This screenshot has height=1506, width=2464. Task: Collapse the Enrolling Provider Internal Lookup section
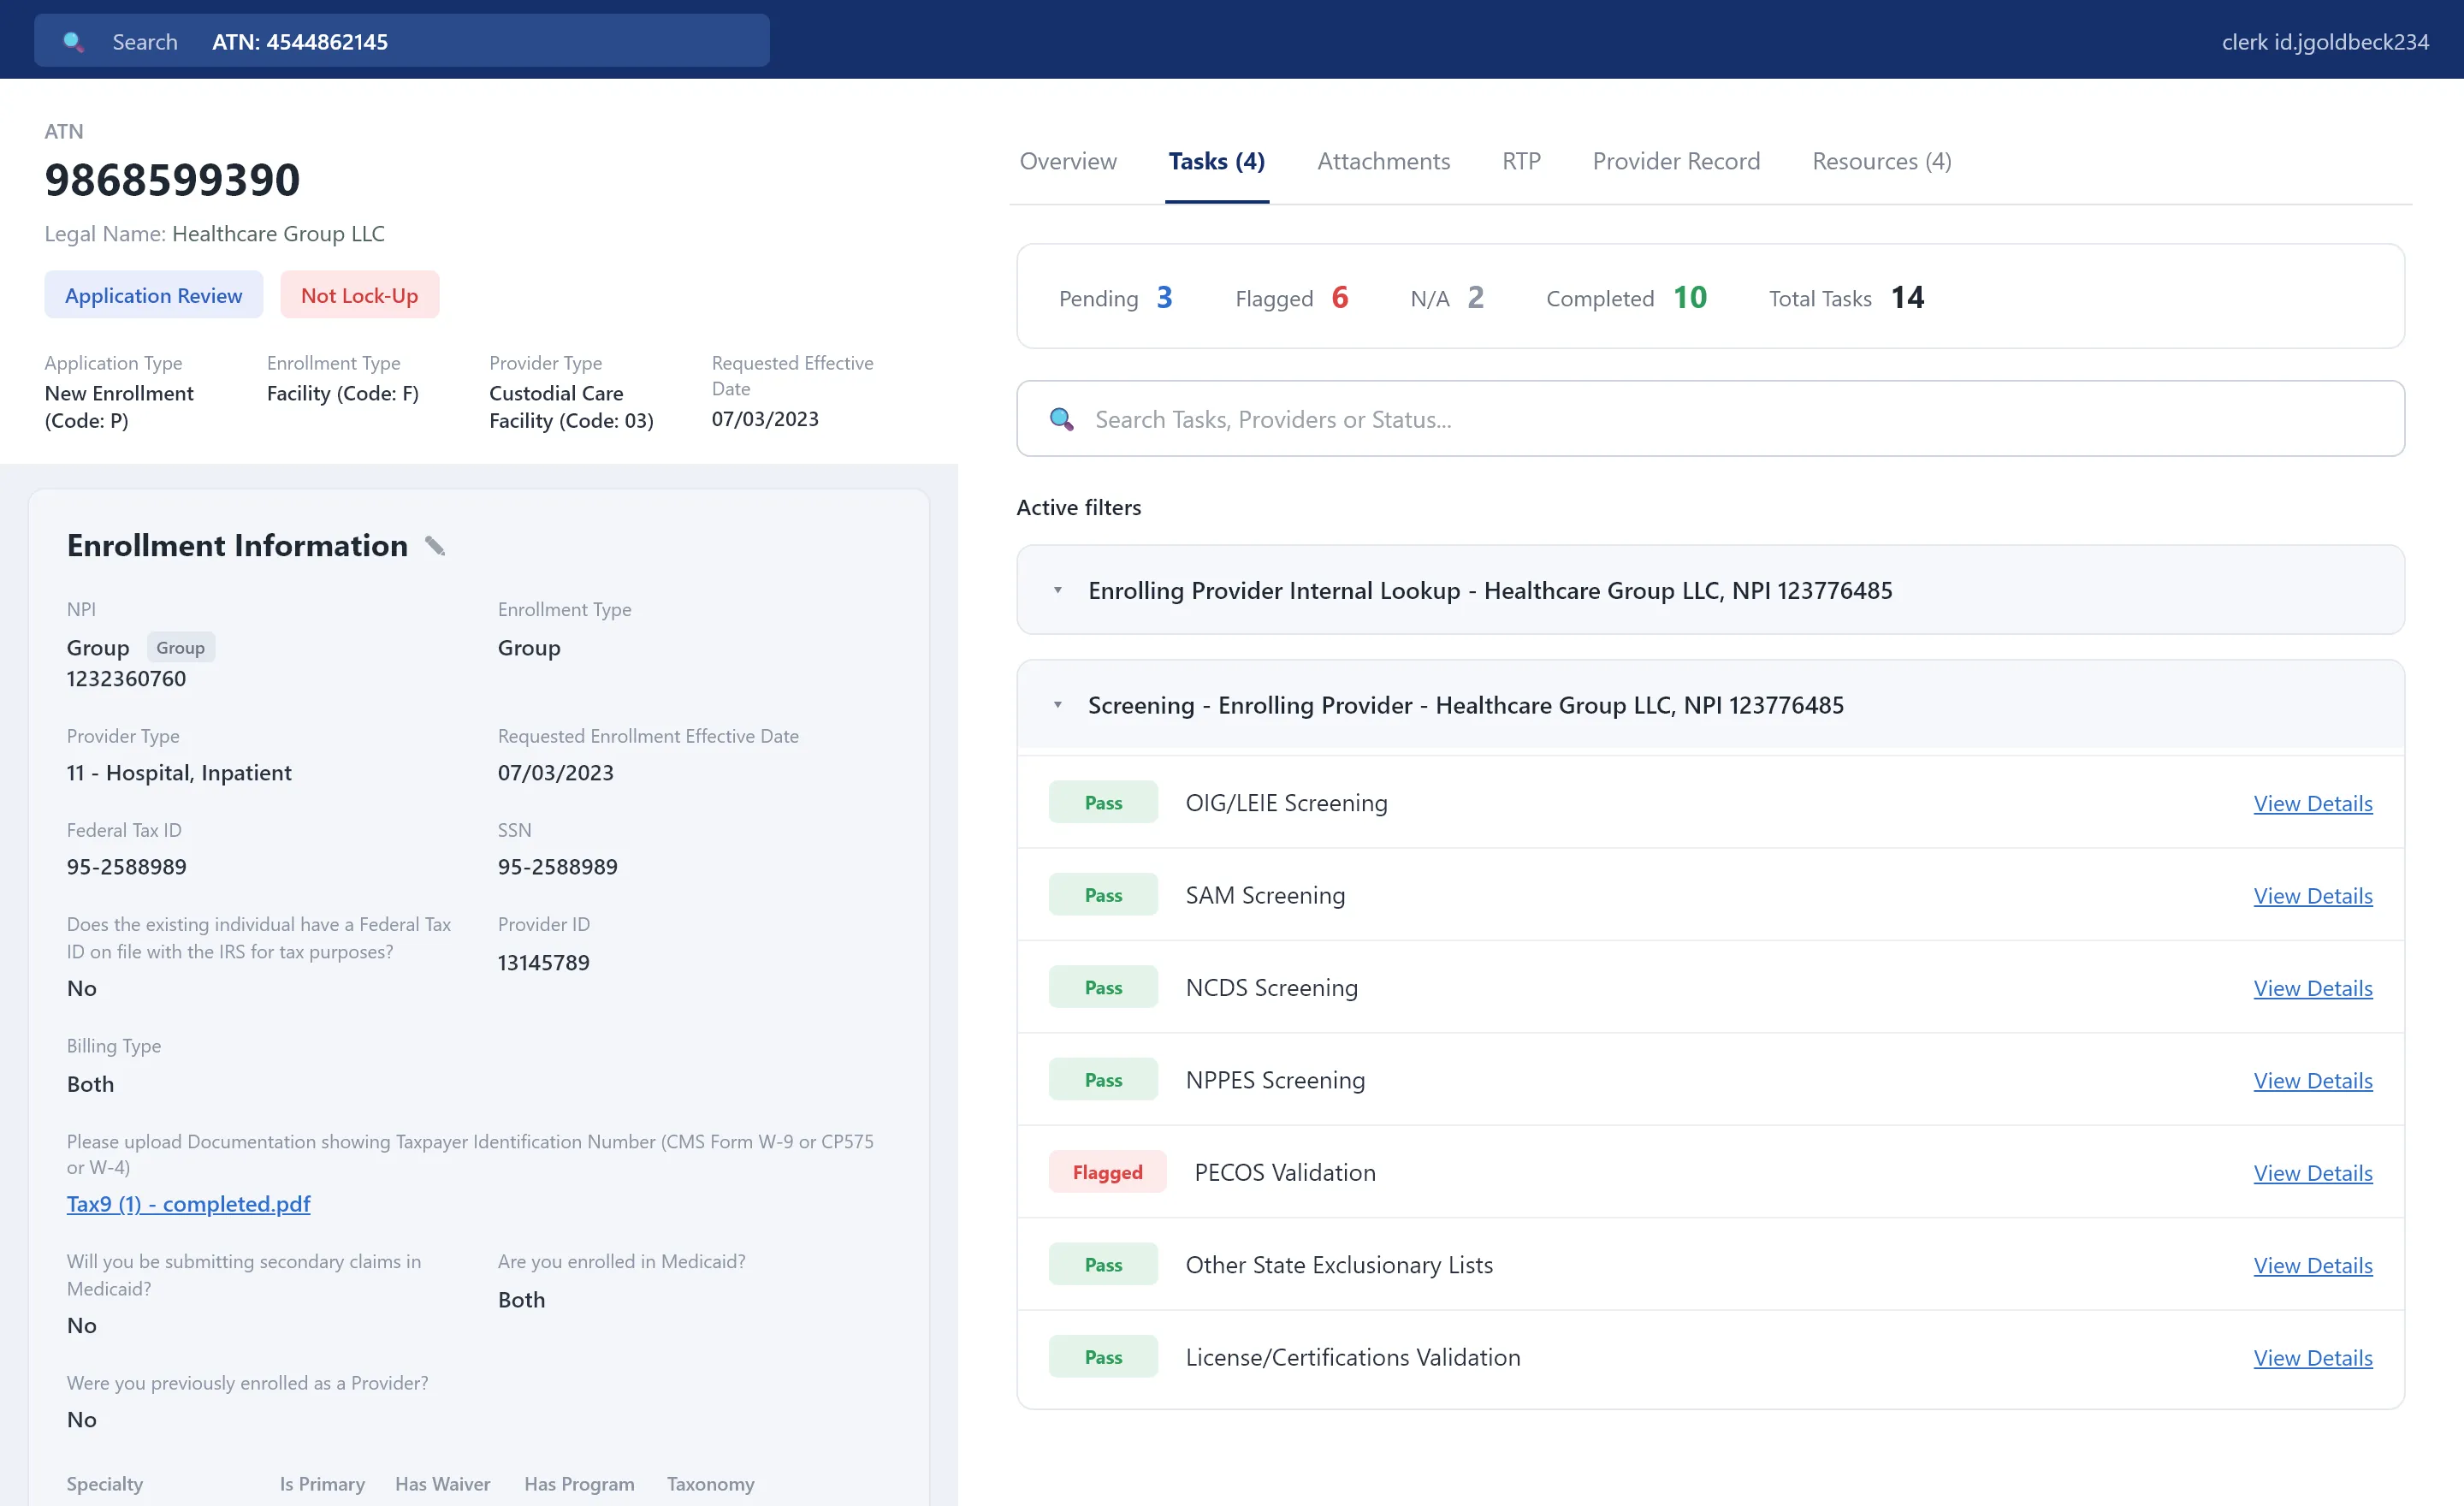click(1057, 590)
